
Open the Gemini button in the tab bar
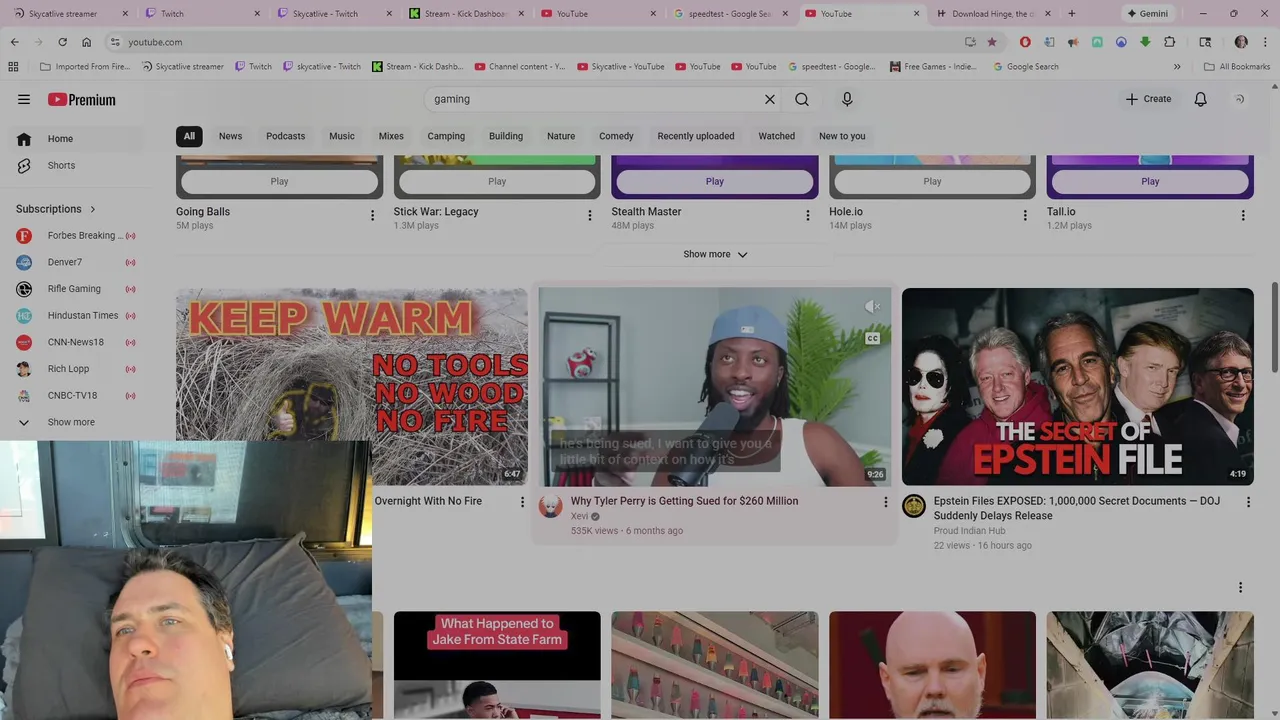click(x=1147, y=14)
